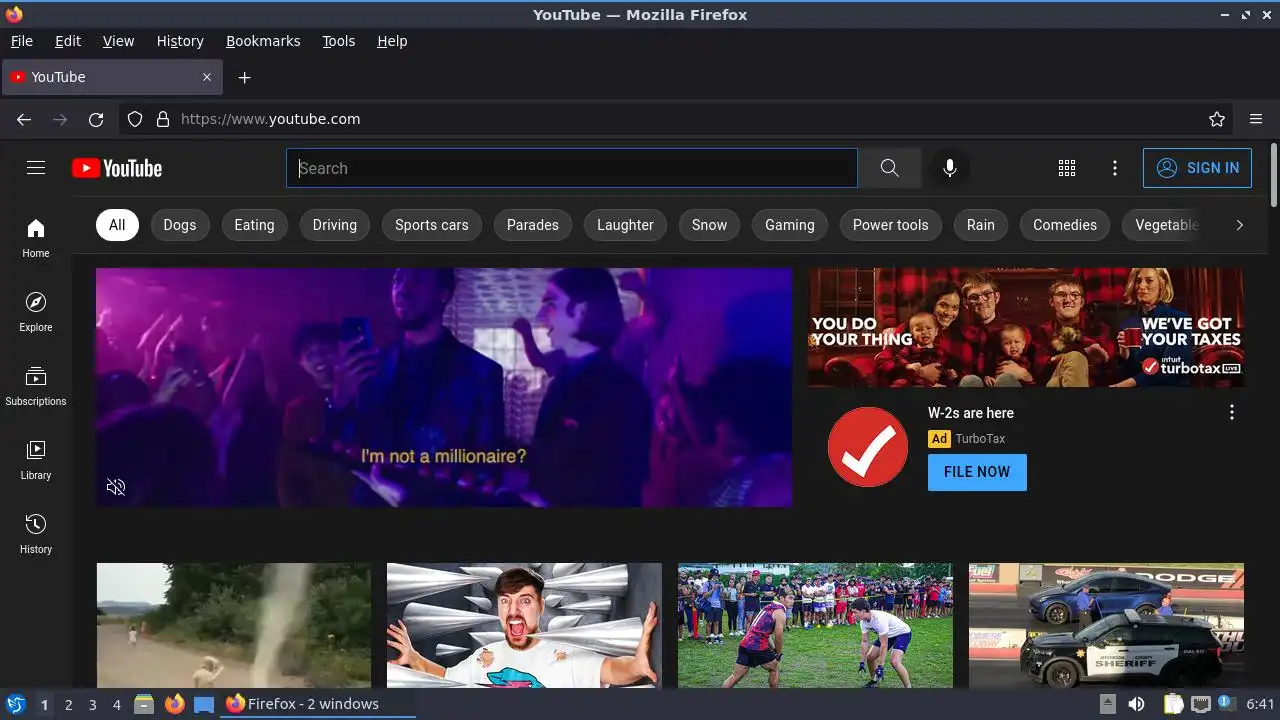Open Explore in sidebar

tap(36, 312)
